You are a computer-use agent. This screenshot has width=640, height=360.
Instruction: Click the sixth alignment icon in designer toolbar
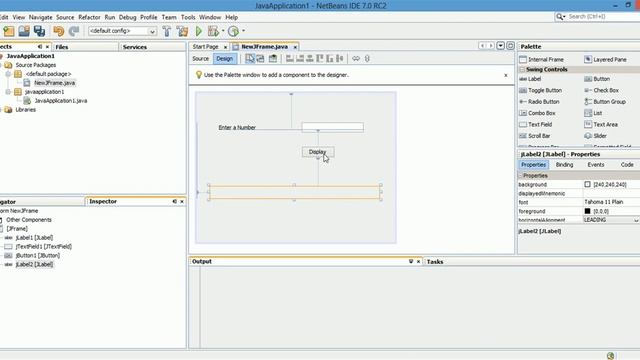[x=340, y=58]
